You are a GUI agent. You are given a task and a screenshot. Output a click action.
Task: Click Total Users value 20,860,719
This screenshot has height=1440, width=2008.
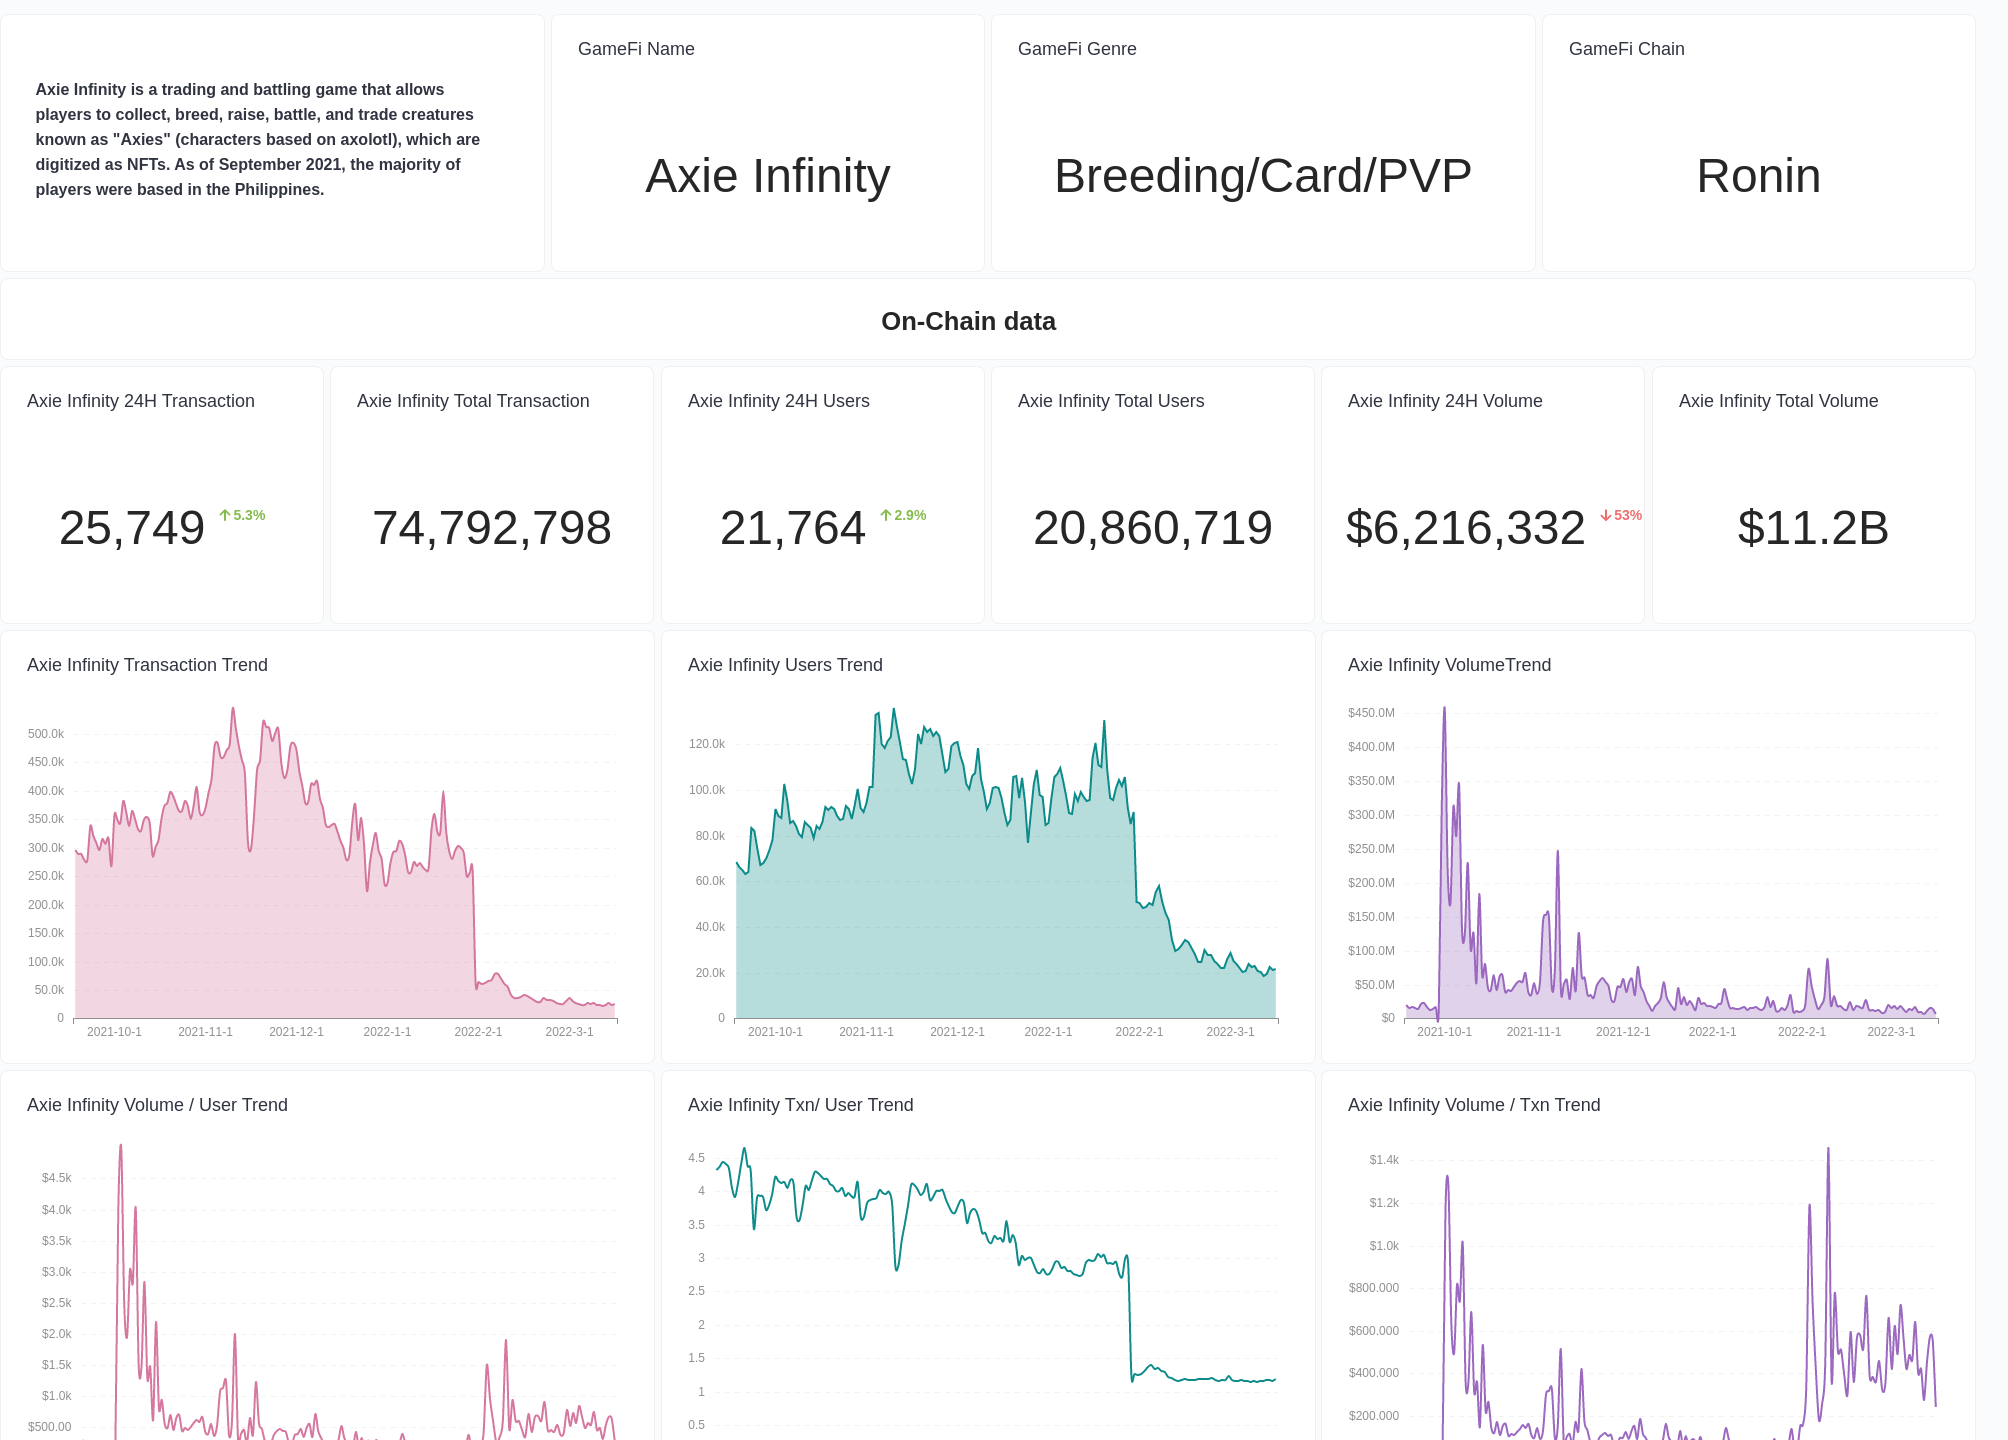(1152, 528)
